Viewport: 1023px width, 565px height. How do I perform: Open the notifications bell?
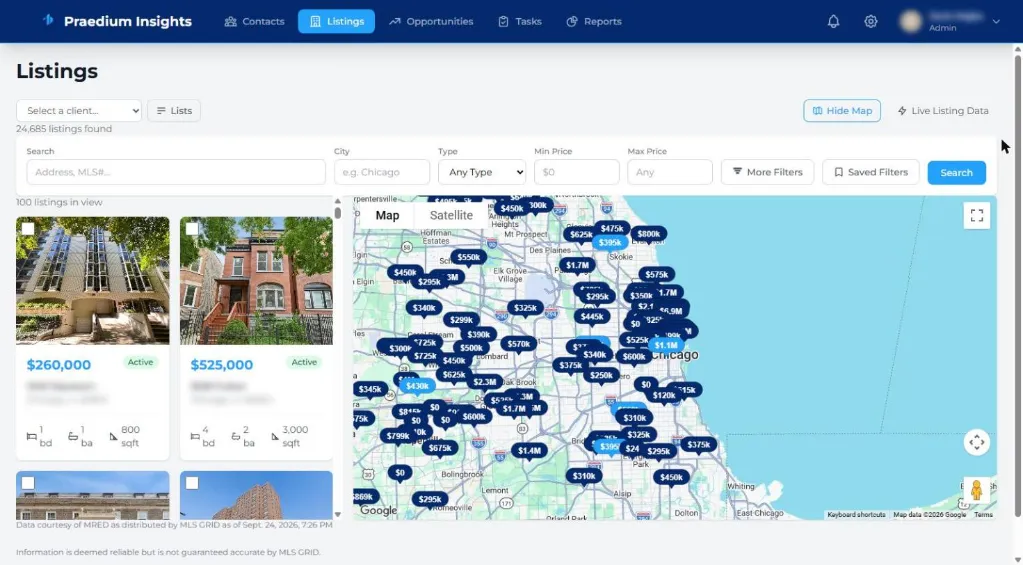pyautogui.click(x=833, y=22)
